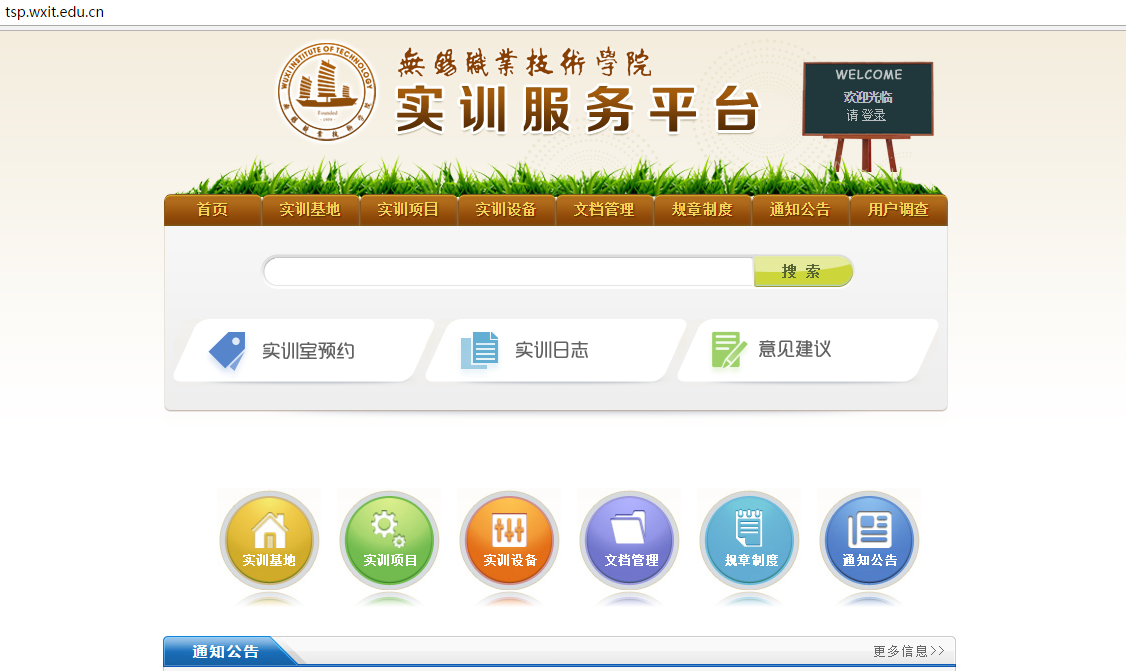The width and height of the screenshot is (1126, 671).
Task: Select 用户调查 in the navigation bar
Action: coord(898,210)
